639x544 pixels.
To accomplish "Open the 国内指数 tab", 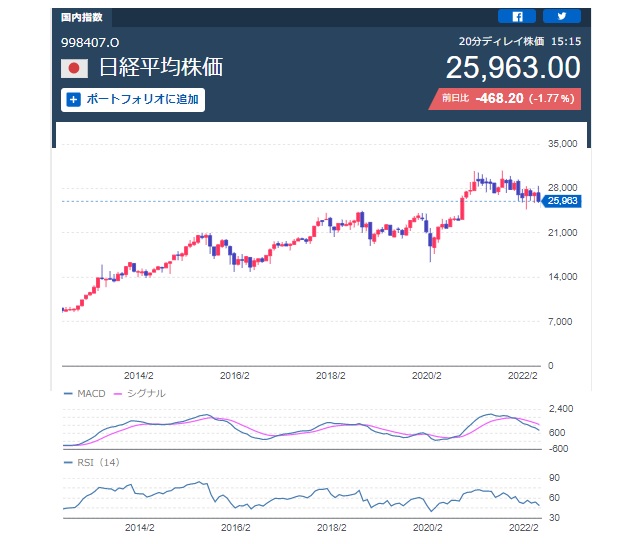I will [x=82, y=18].
